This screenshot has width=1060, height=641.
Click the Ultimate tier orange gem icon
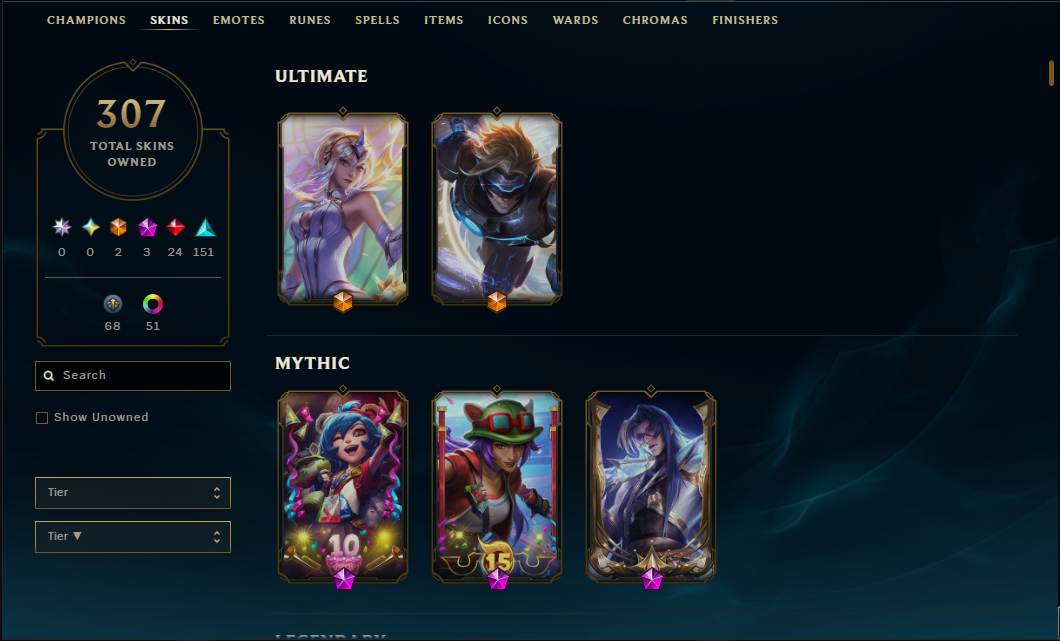[x=118, y=227]
